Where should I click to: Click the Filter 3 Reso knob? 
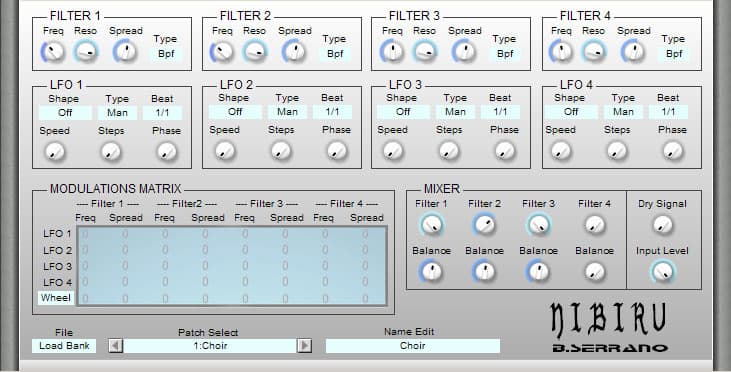(424, 51)
